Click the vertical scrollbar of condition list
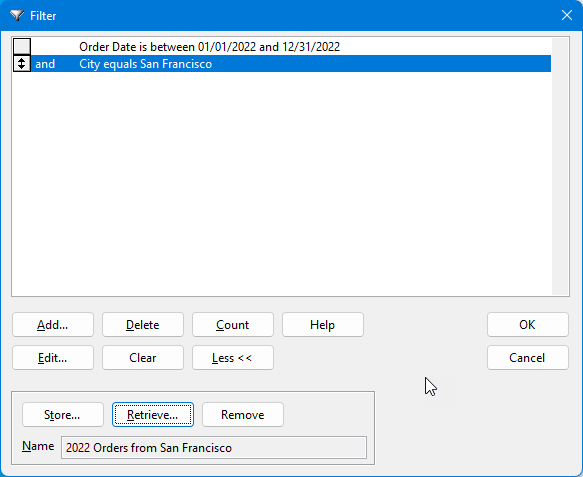 [560, 166]
